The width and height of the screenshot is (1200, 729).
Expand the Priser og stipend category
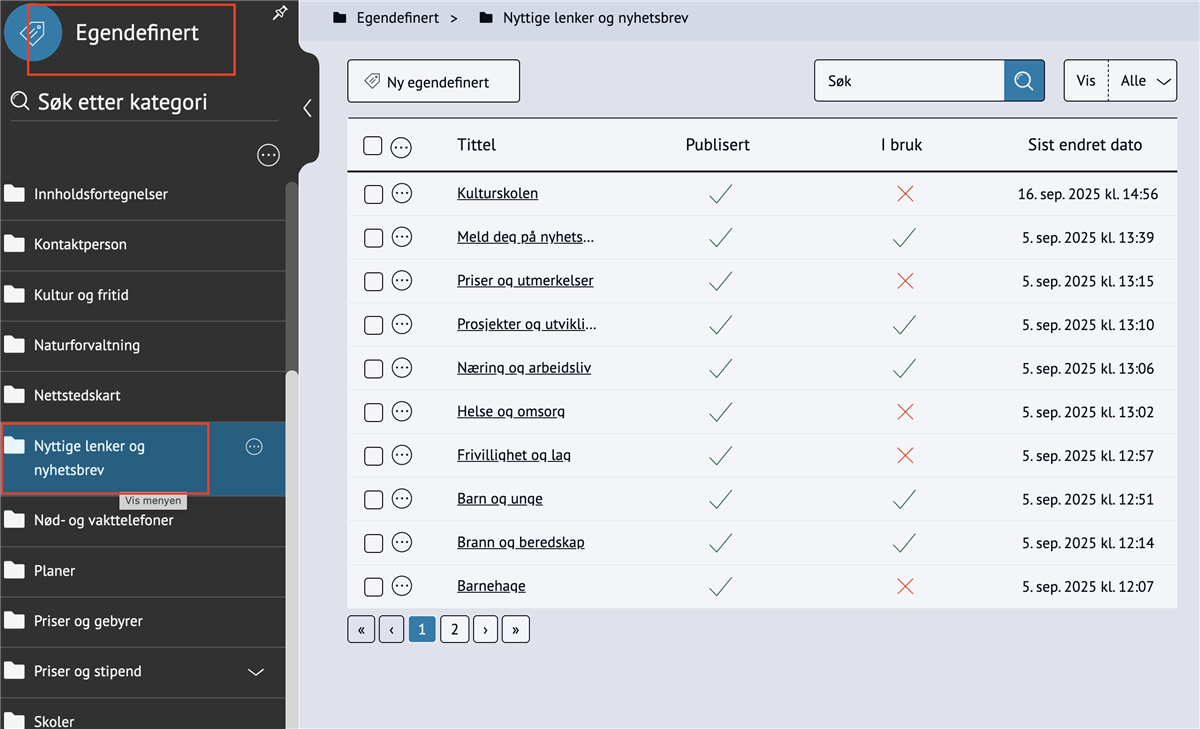(x=256, y=672)
